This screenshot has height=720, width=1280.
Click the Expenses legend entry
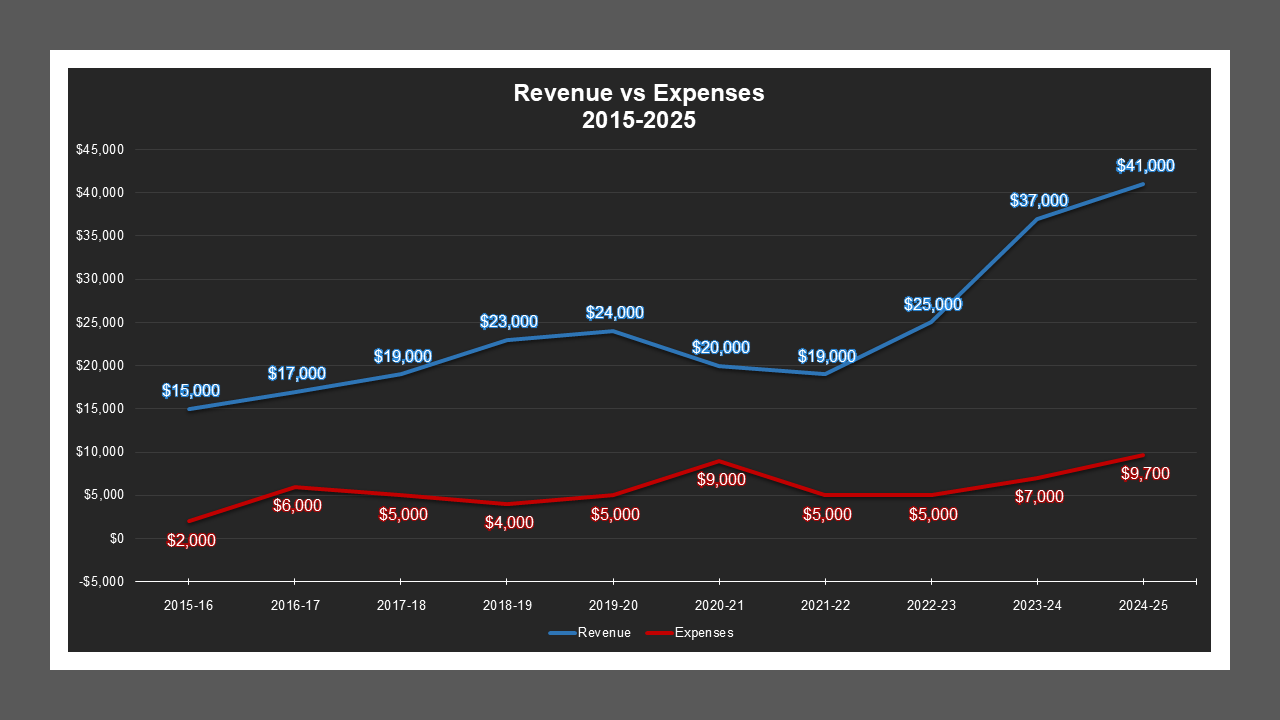pos(704,633)
